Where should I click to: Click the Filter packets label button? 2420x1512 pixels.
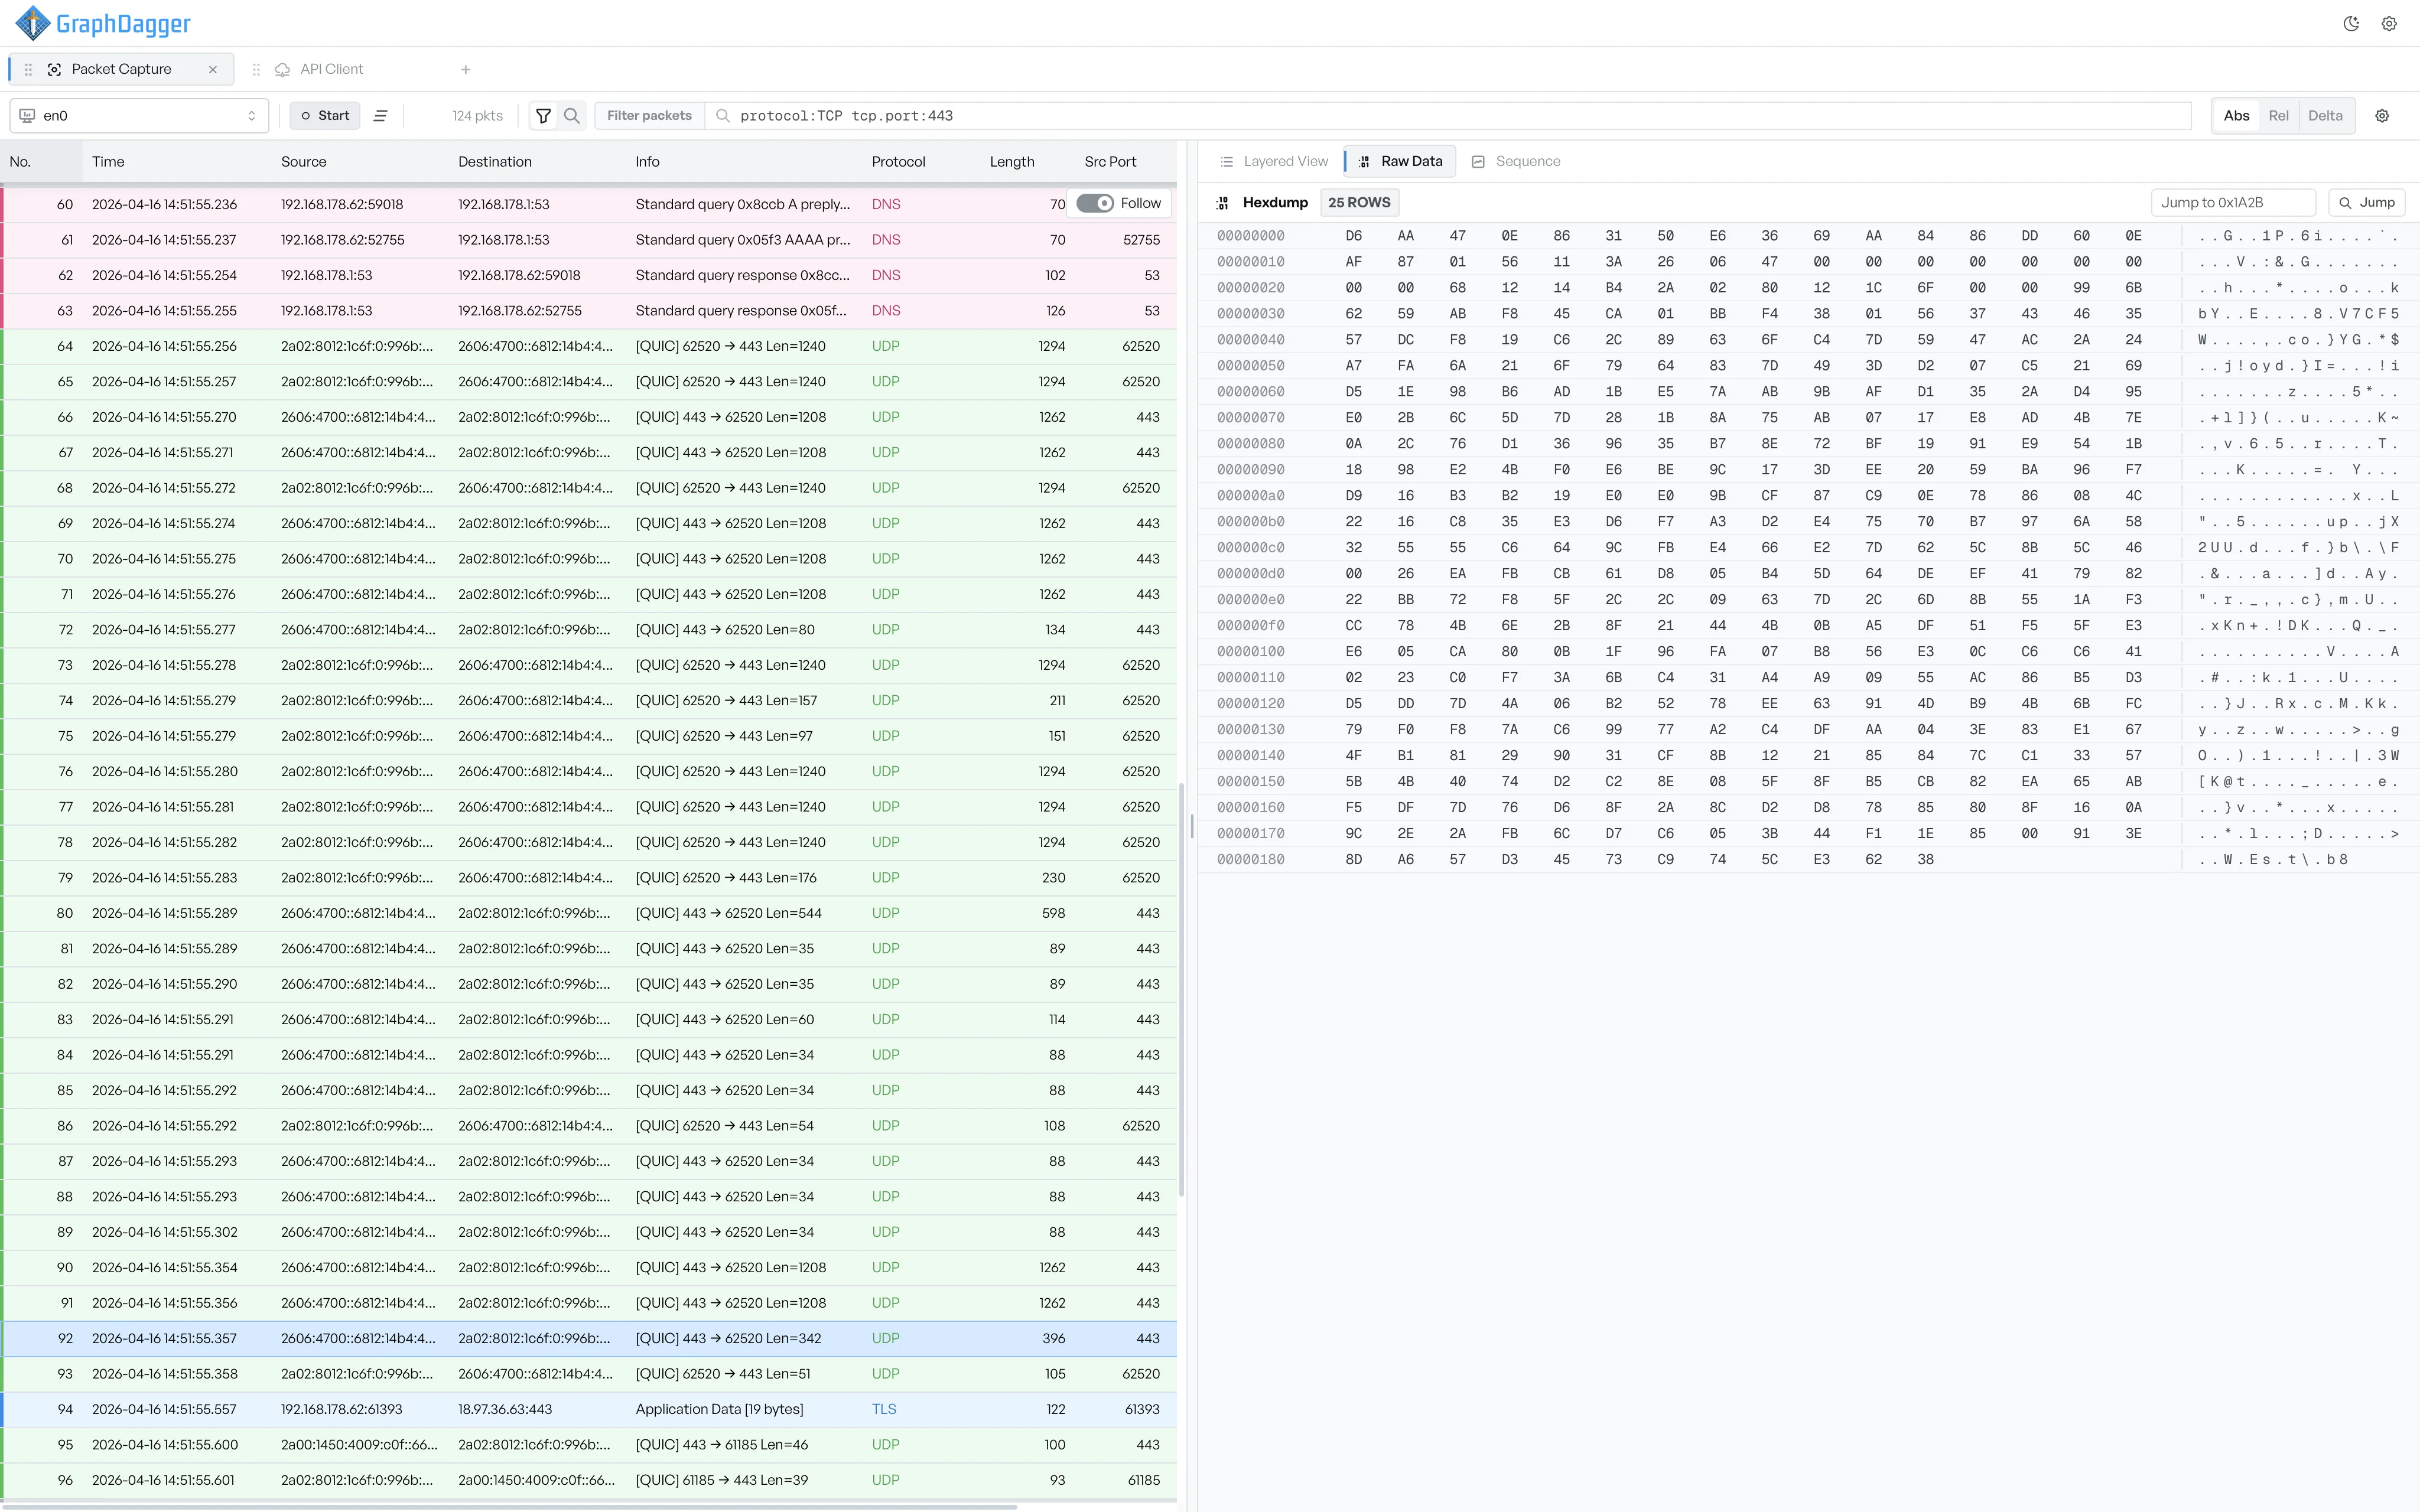649,116
